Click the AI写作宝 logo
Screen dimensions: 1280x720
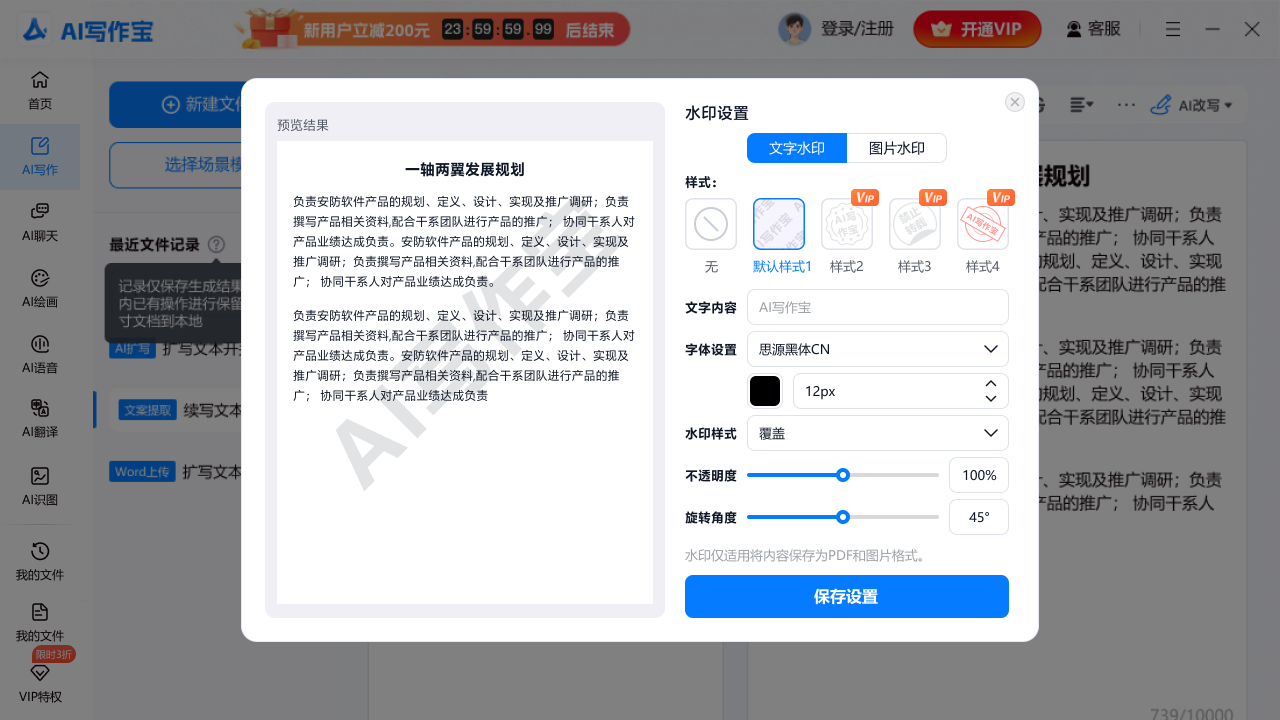tap(88, 30)
